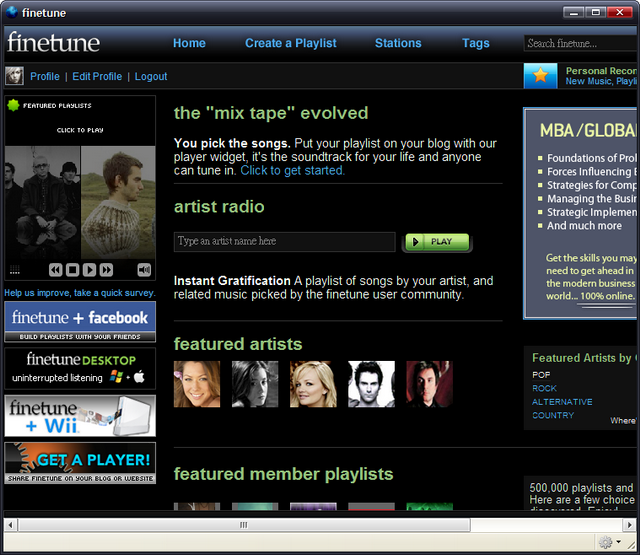
Task: Select ALTERNATIVE genre link
Action: coord(562,402)
